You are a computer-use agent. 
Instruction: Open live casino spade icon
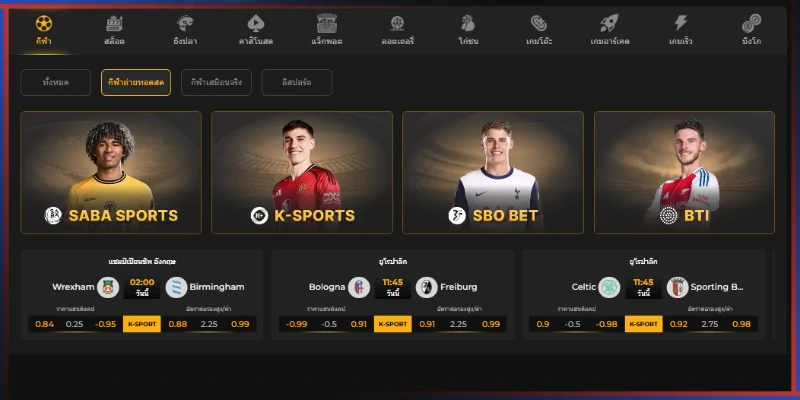click(256, 23)
